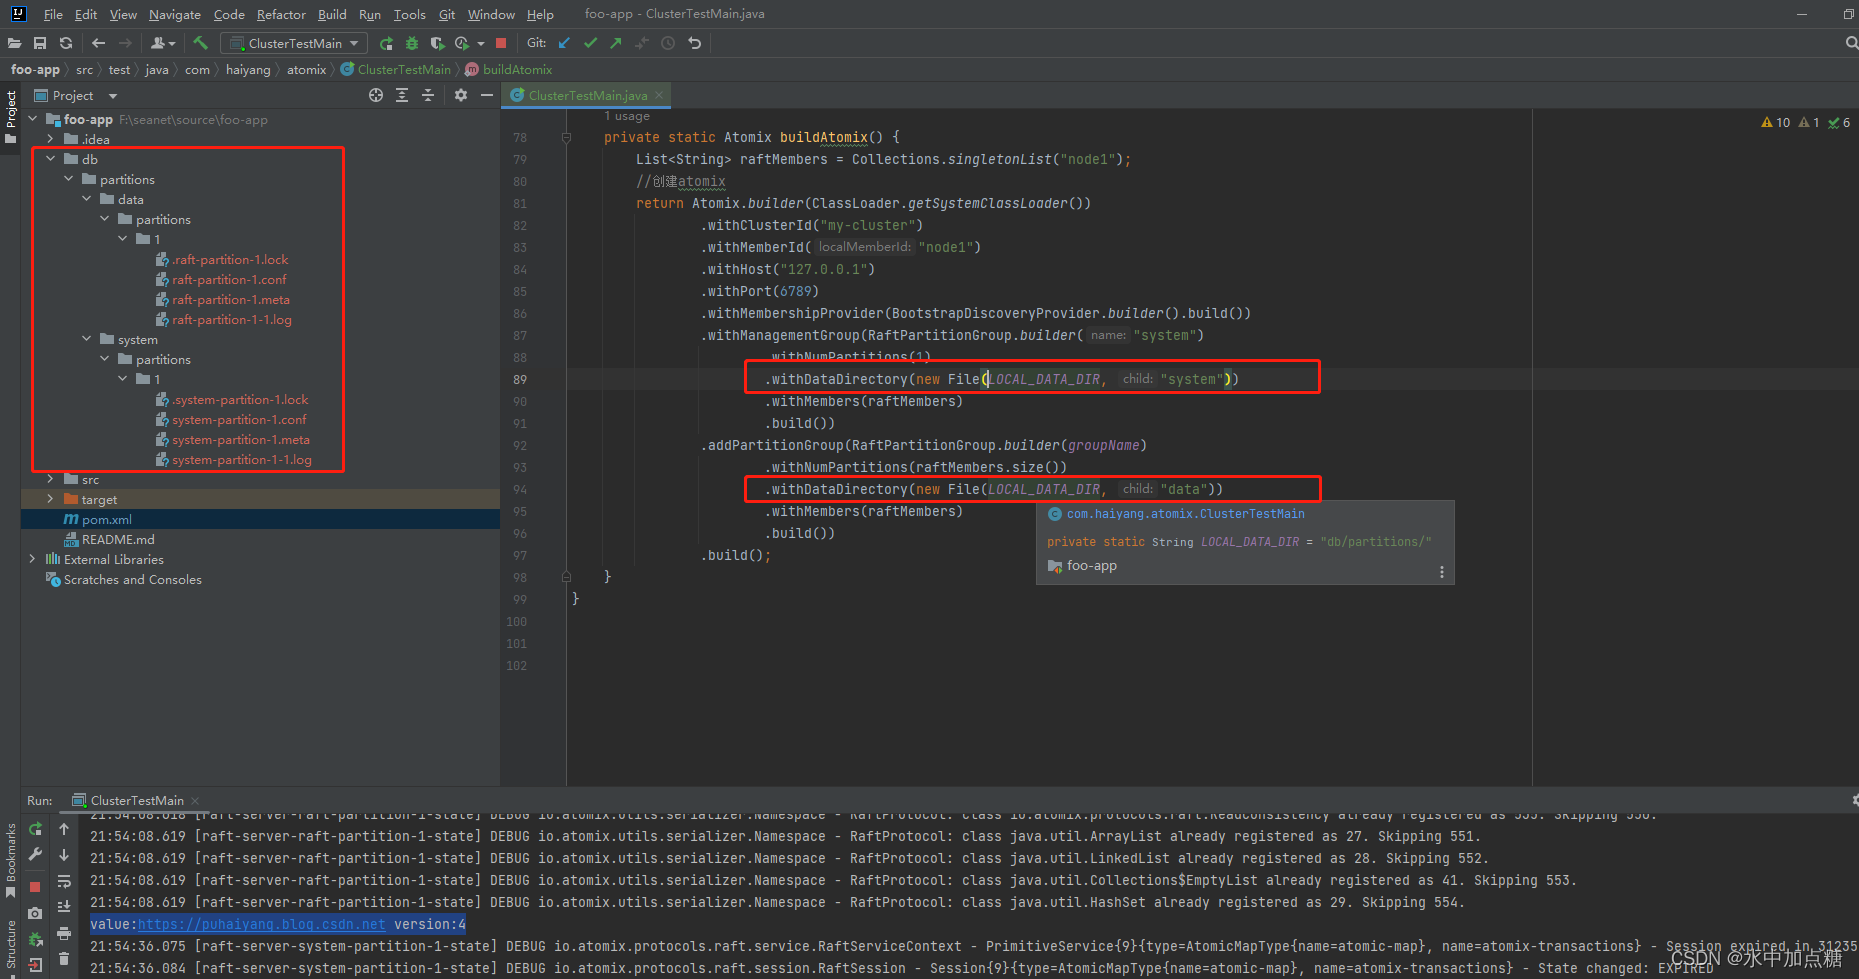Click the down arrow in the Run console

[x=64, y=855]
